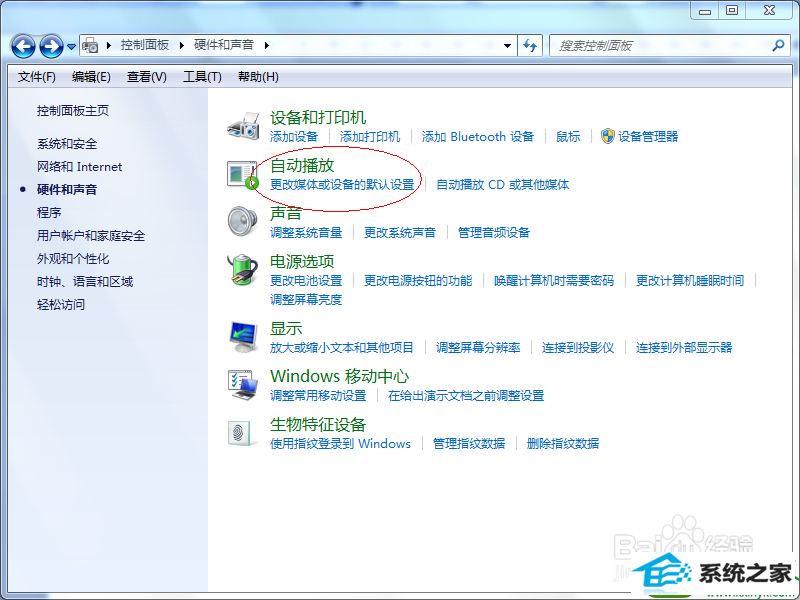Screen dimensions: 800x600
Task: Click the Windows 移动中心 heading
Action: coord(339,377)
